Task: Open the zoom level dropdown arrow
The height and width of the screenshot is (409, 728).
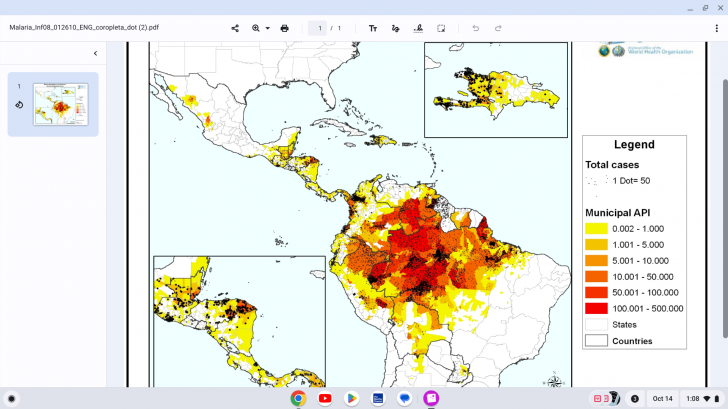Action: pyautogui.click(x=267, y=28)
